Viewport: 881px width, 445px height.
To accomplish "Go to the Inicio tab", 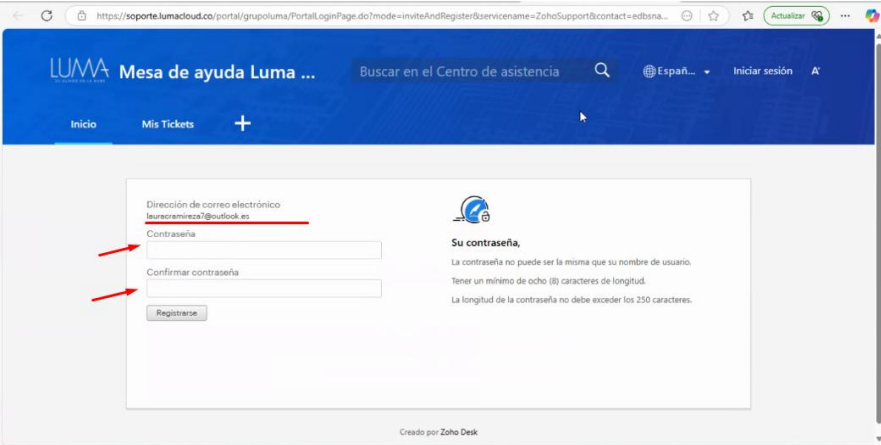I will (83, 124).
